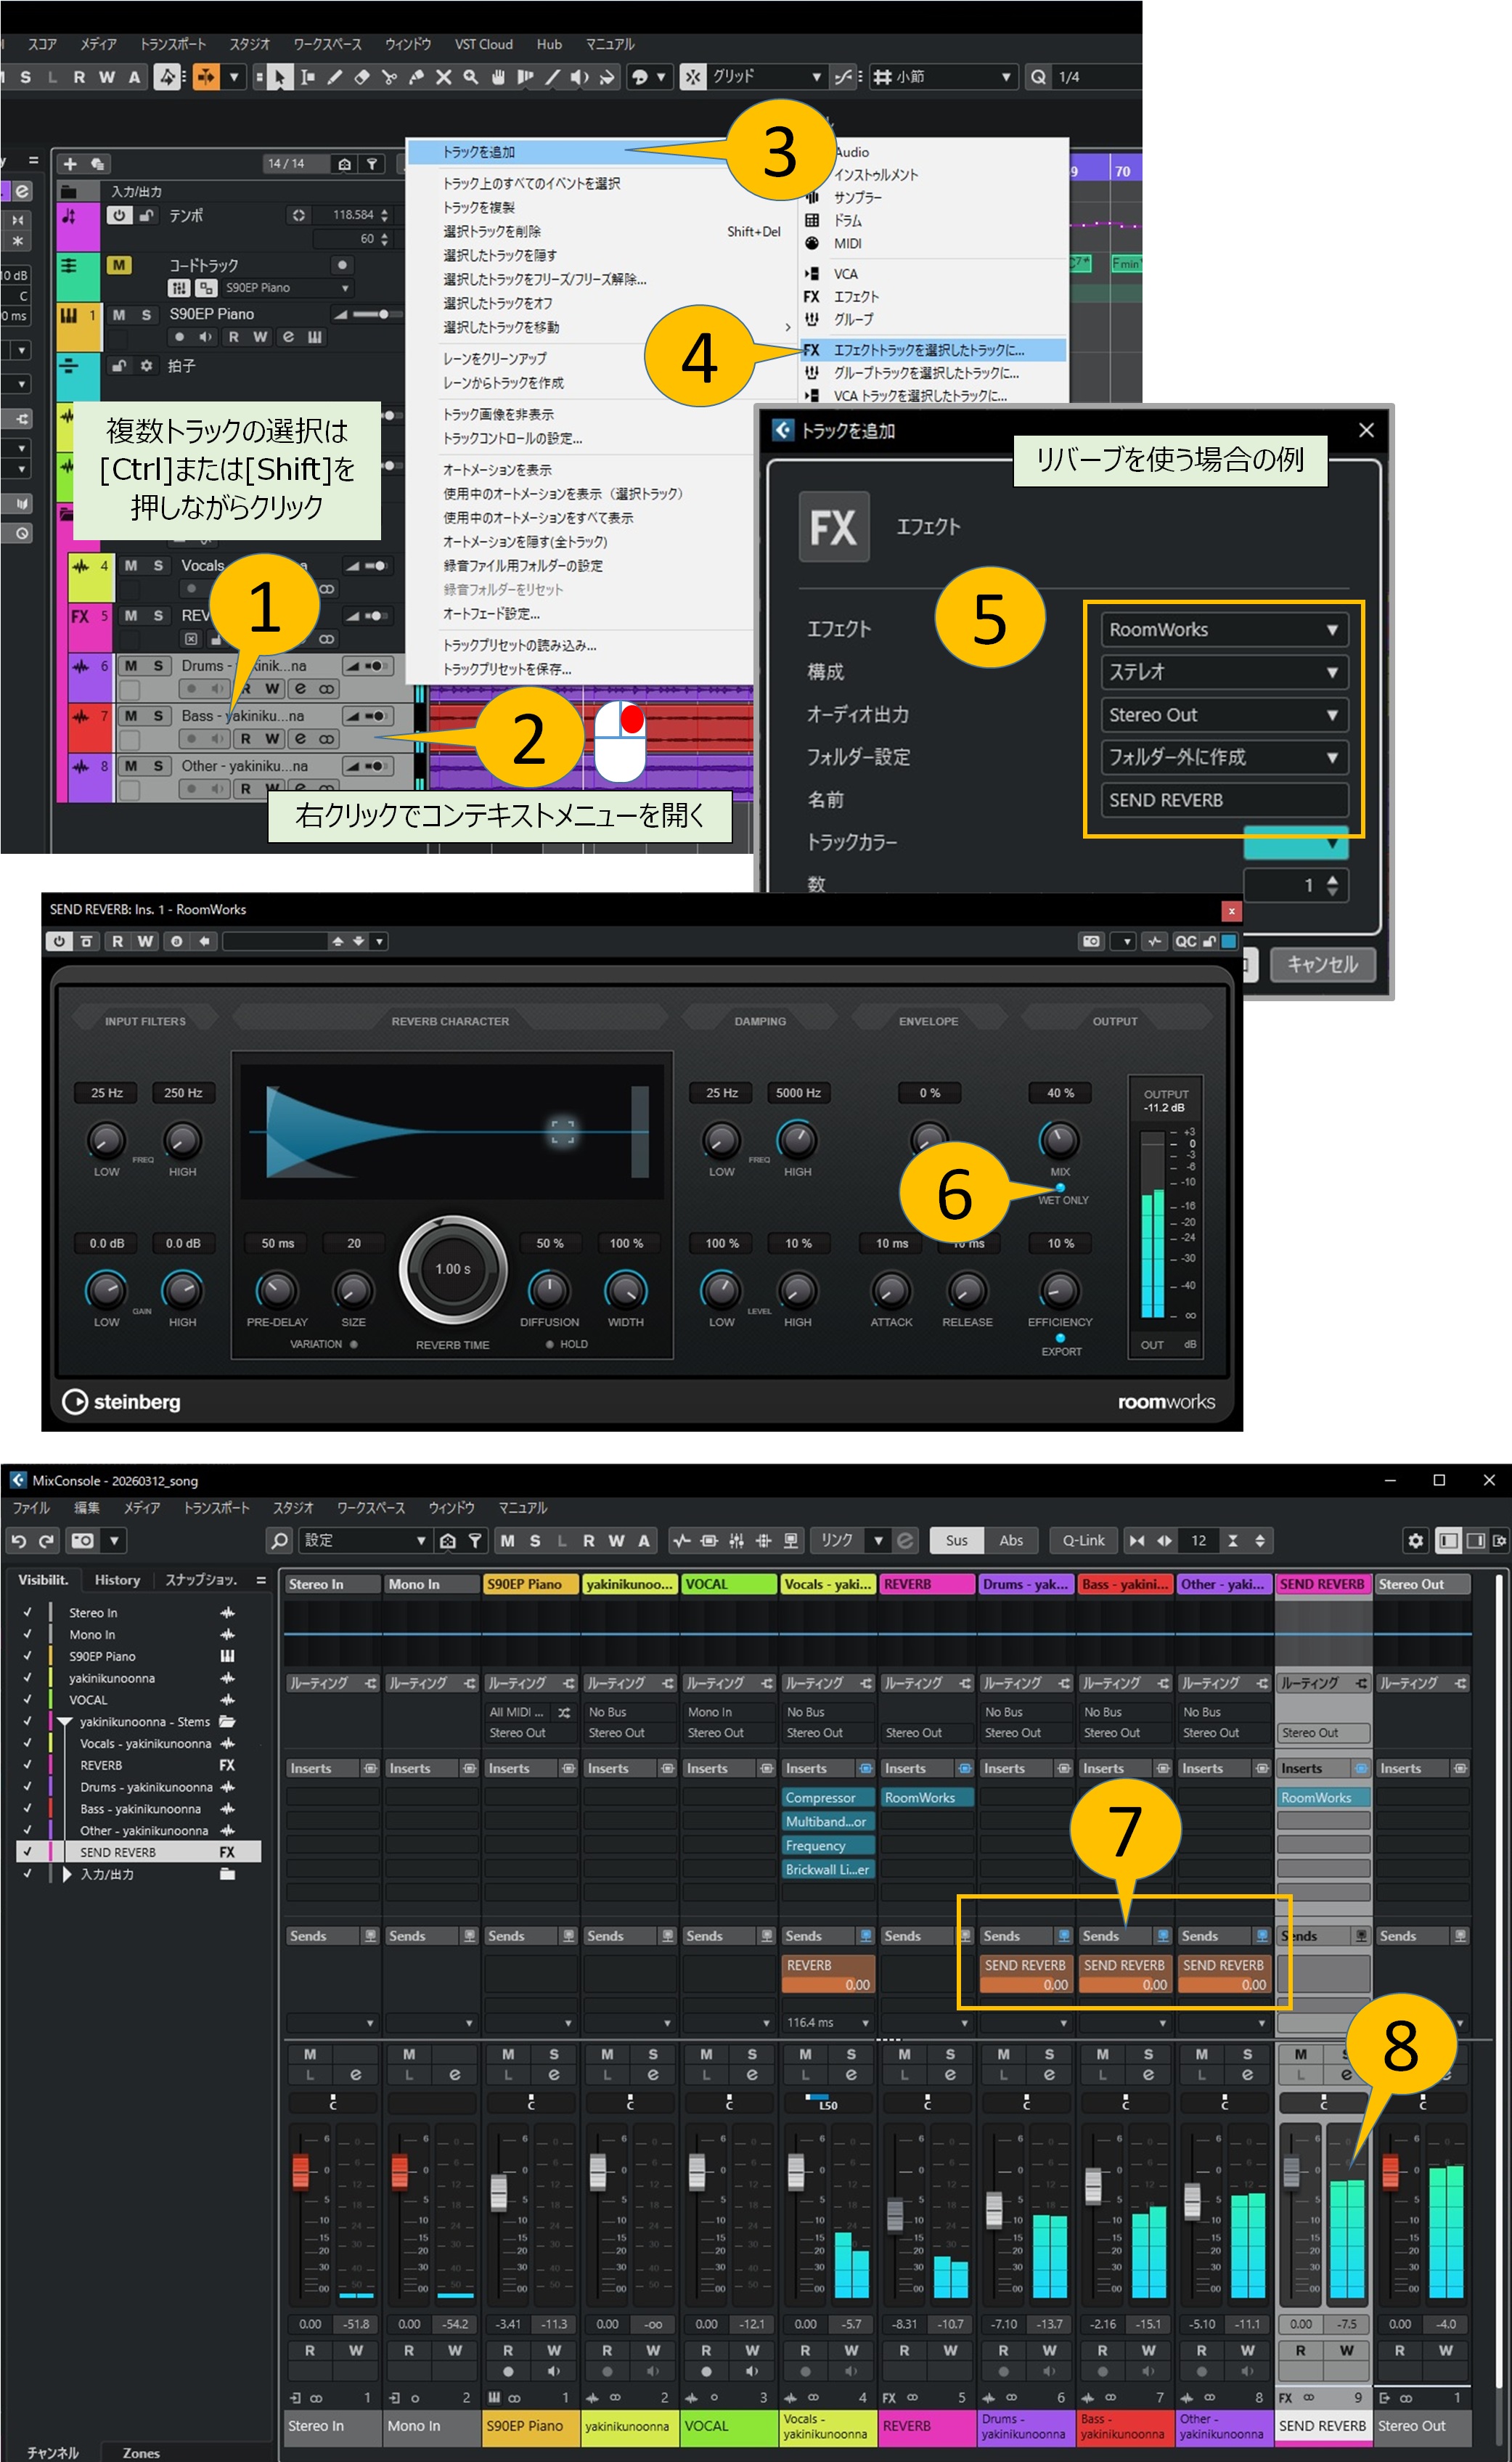
Task: Select the scissors split tool
Action: [x=389, y=77]
